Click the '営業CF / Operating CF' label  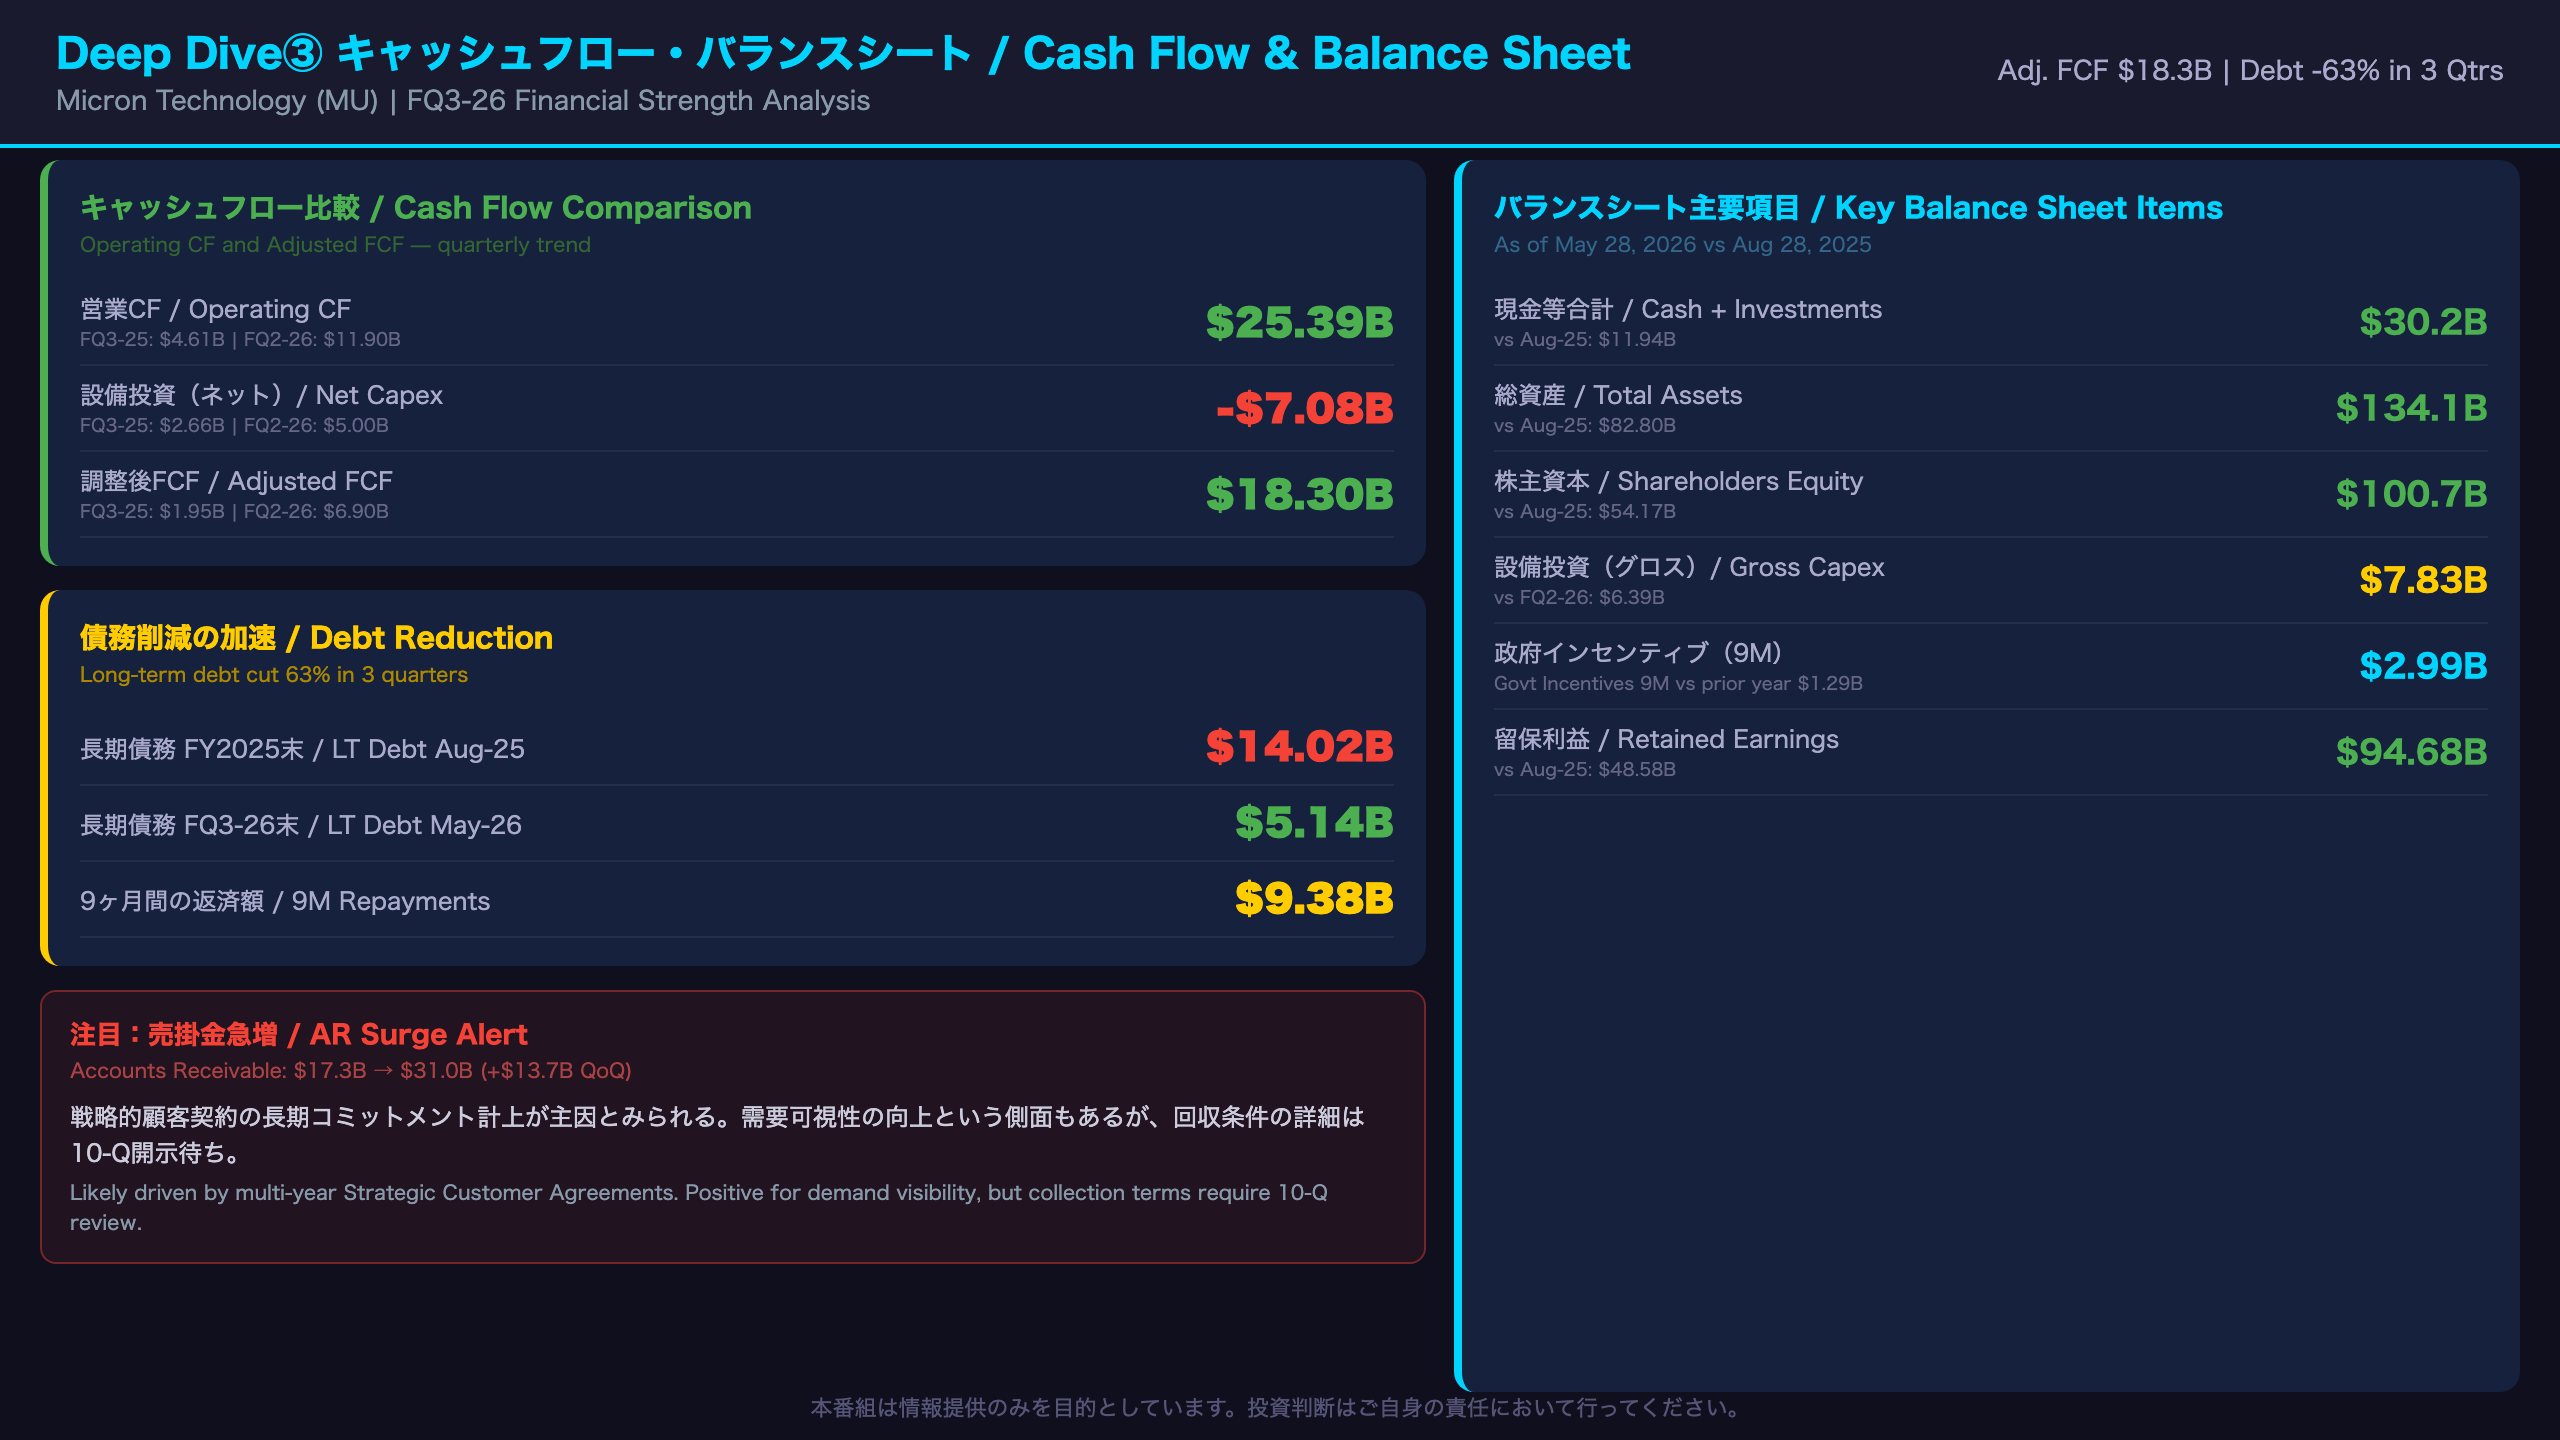click(x=215, y=309)
